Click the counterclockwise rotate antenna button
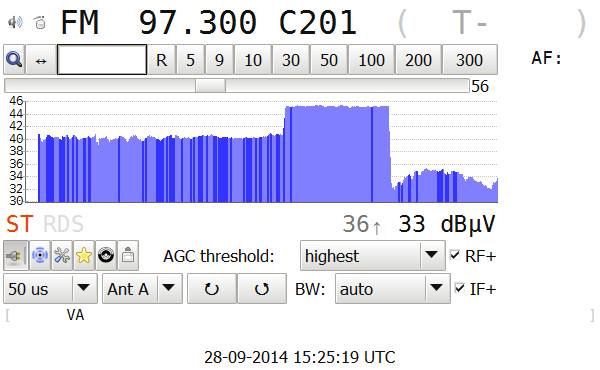Screen dimensions: 600x370 pyautogui.click(x=262, y=289)
